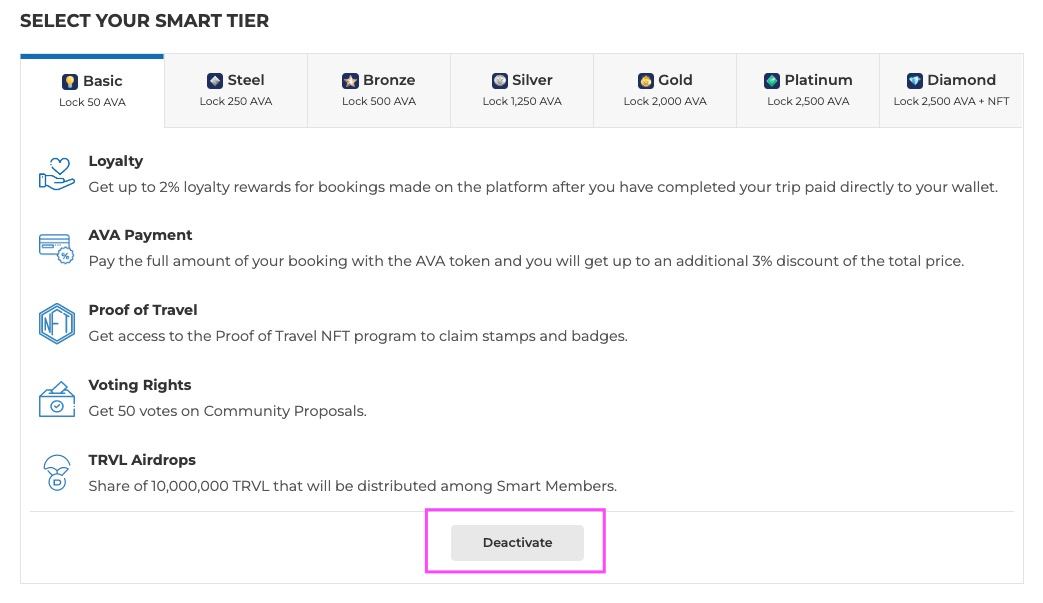The image size is (1043, 603).
Task: Click the Voting Rights heading
Action: coord(140,385)
